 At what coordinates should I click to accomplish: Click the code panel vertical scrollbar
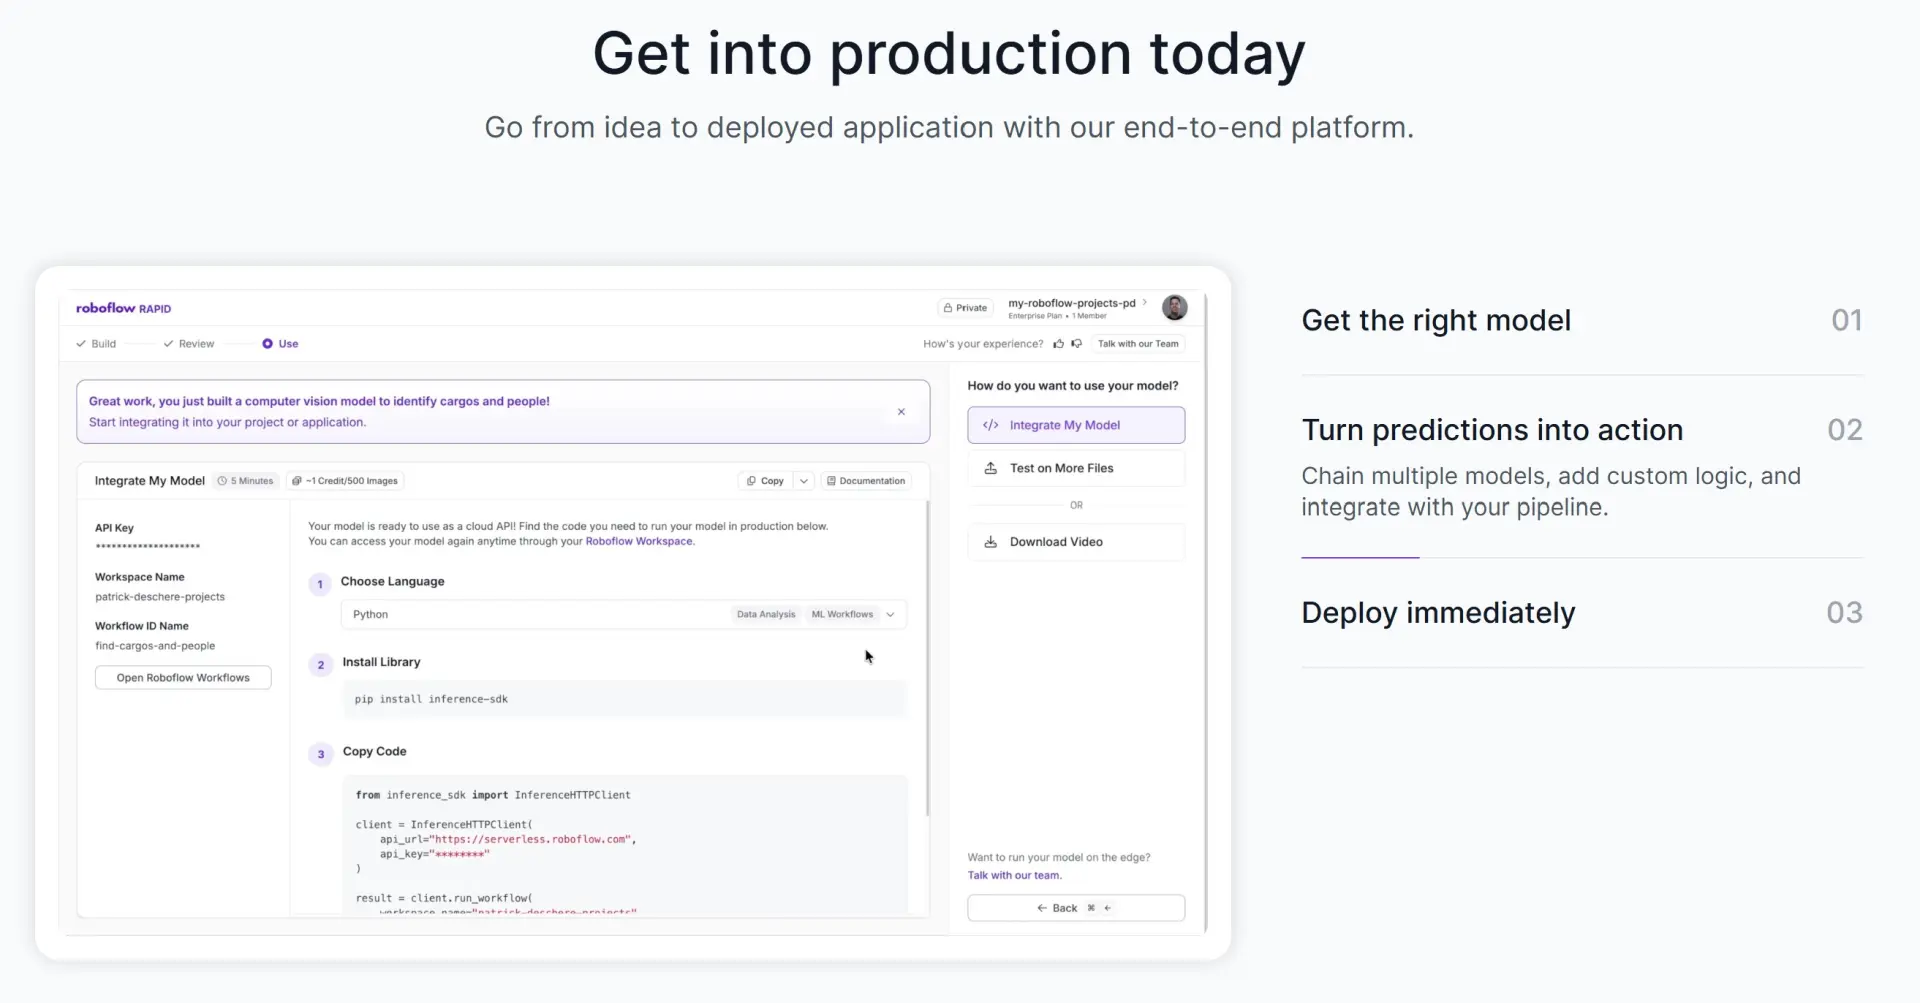pos(928,658)
